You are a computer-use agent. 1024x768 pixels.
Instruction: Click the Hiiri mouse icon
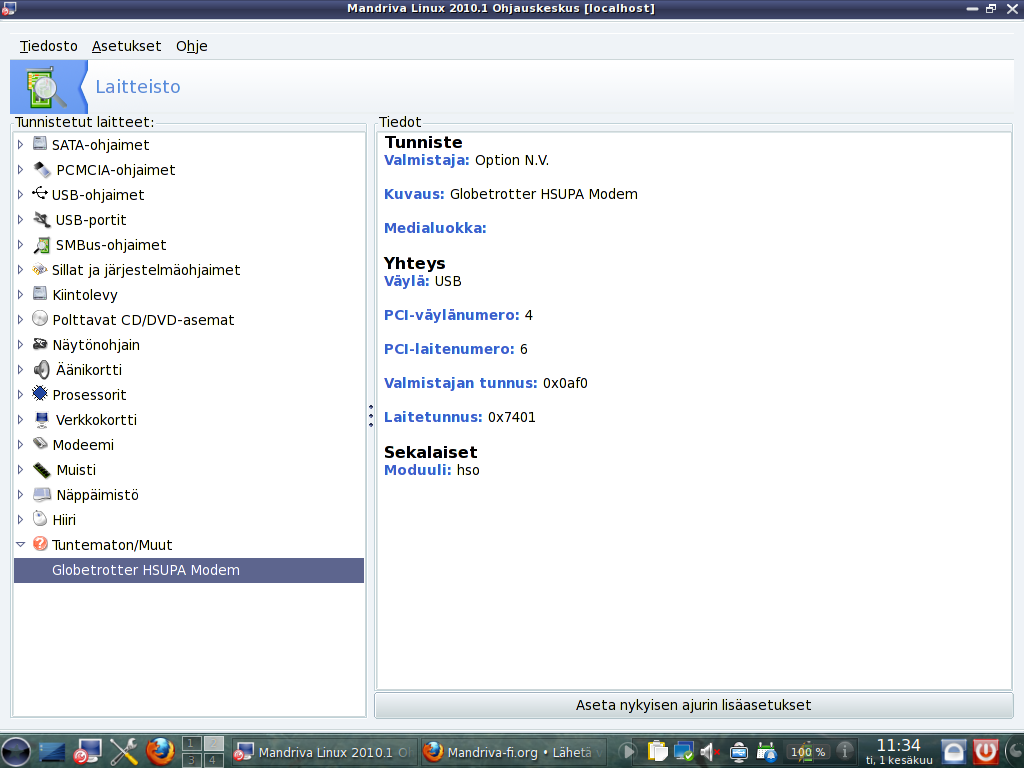40,519
